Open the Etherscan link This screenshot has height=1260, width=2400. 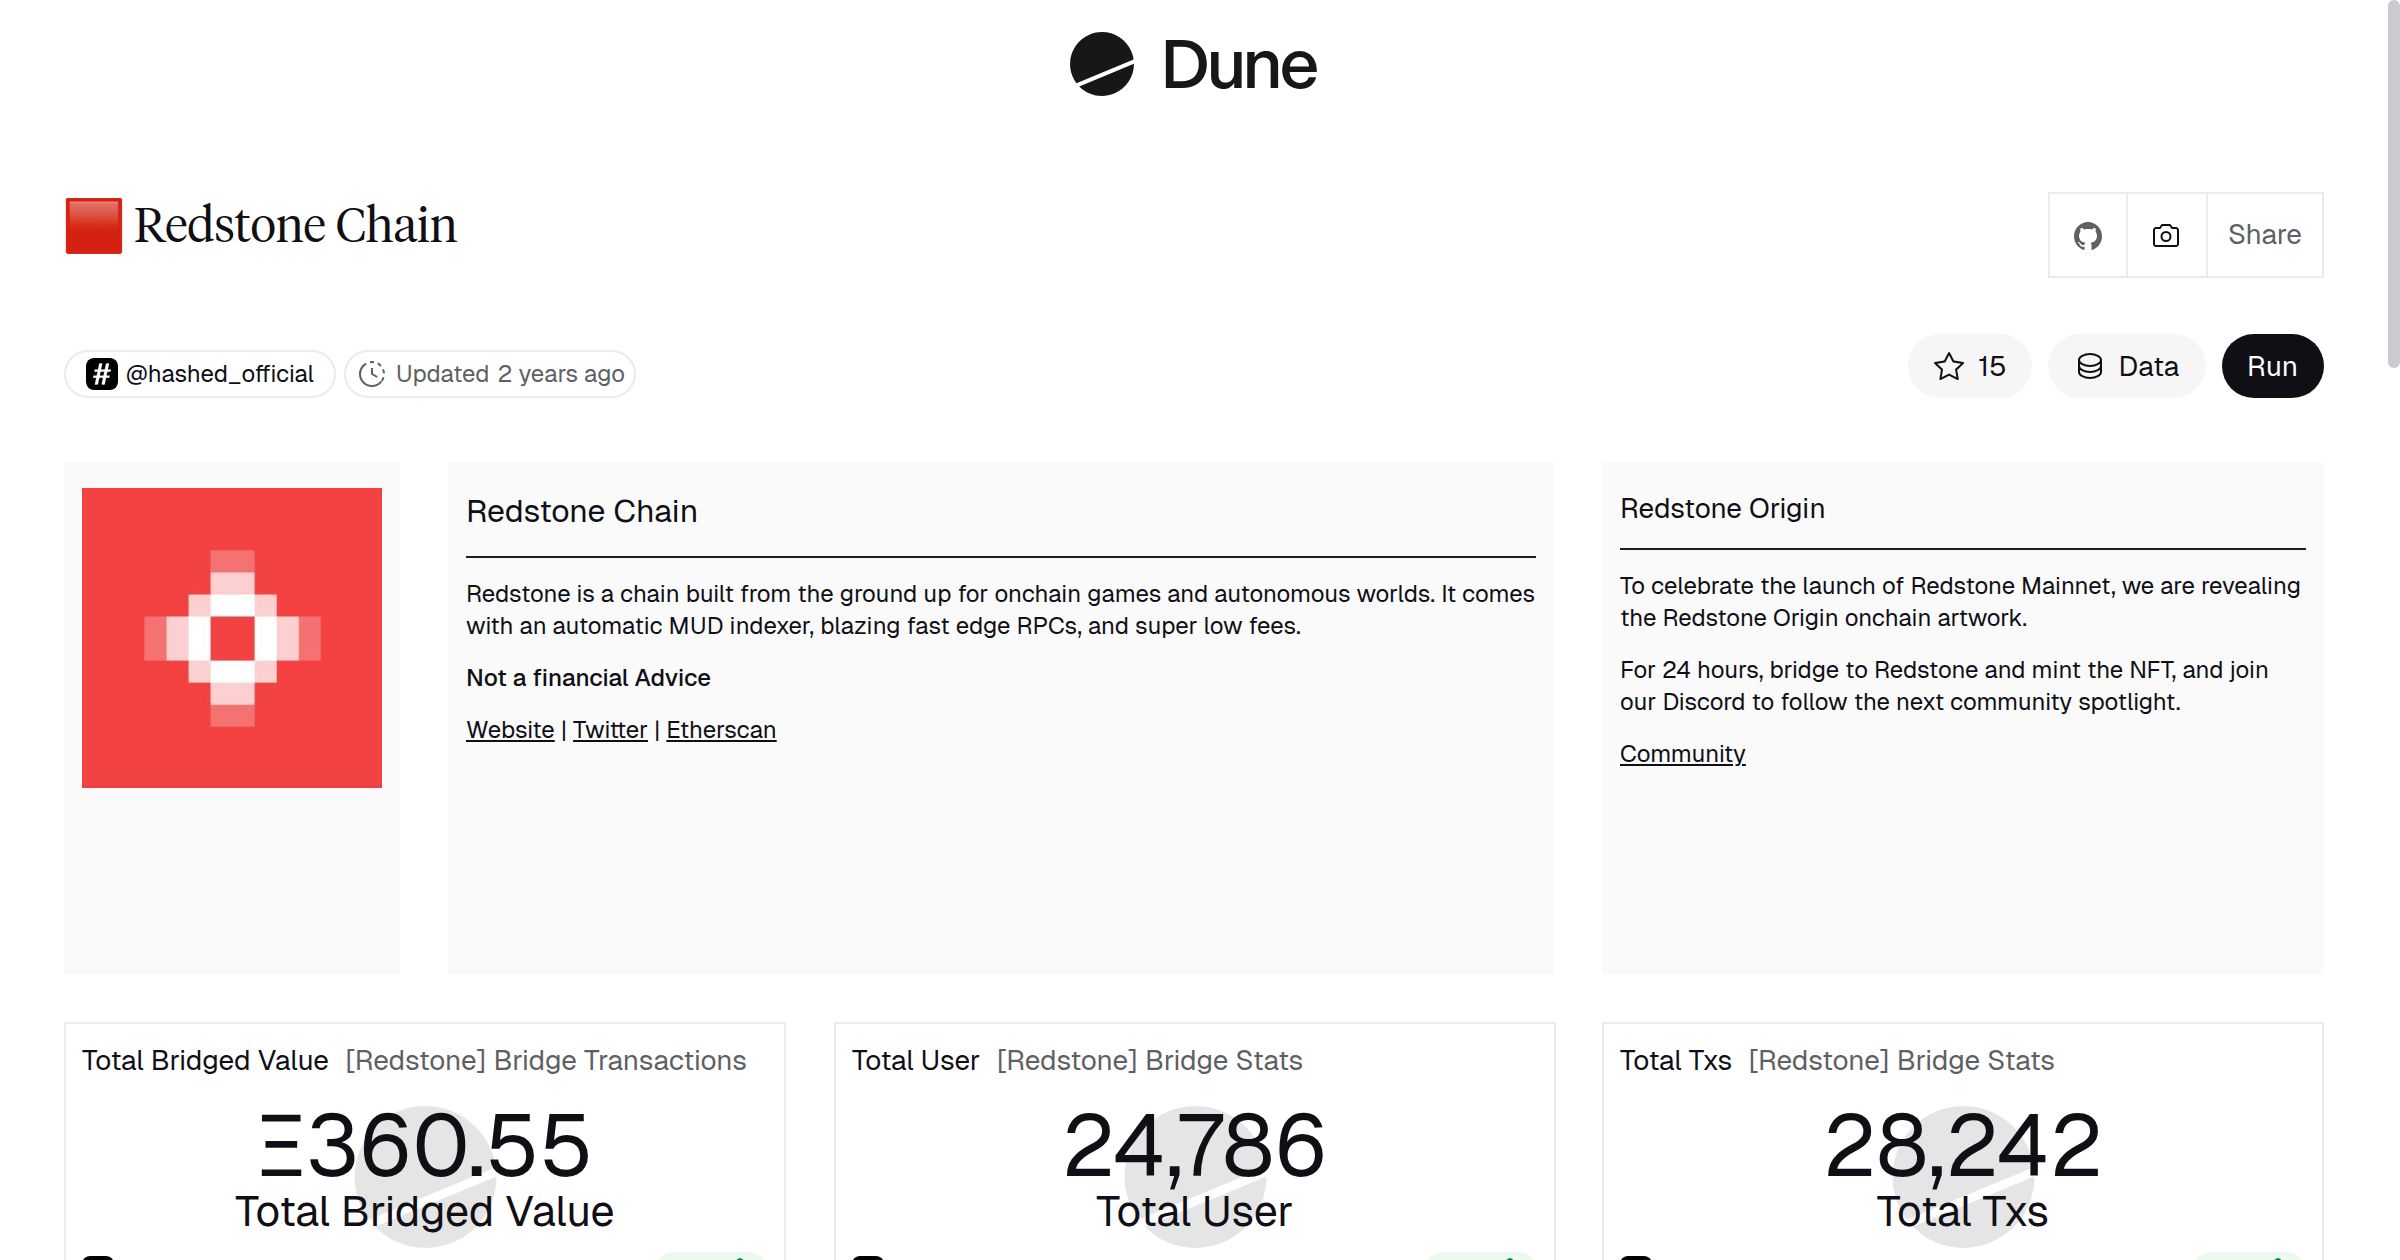pyautogui.click(x=721, y=730)
